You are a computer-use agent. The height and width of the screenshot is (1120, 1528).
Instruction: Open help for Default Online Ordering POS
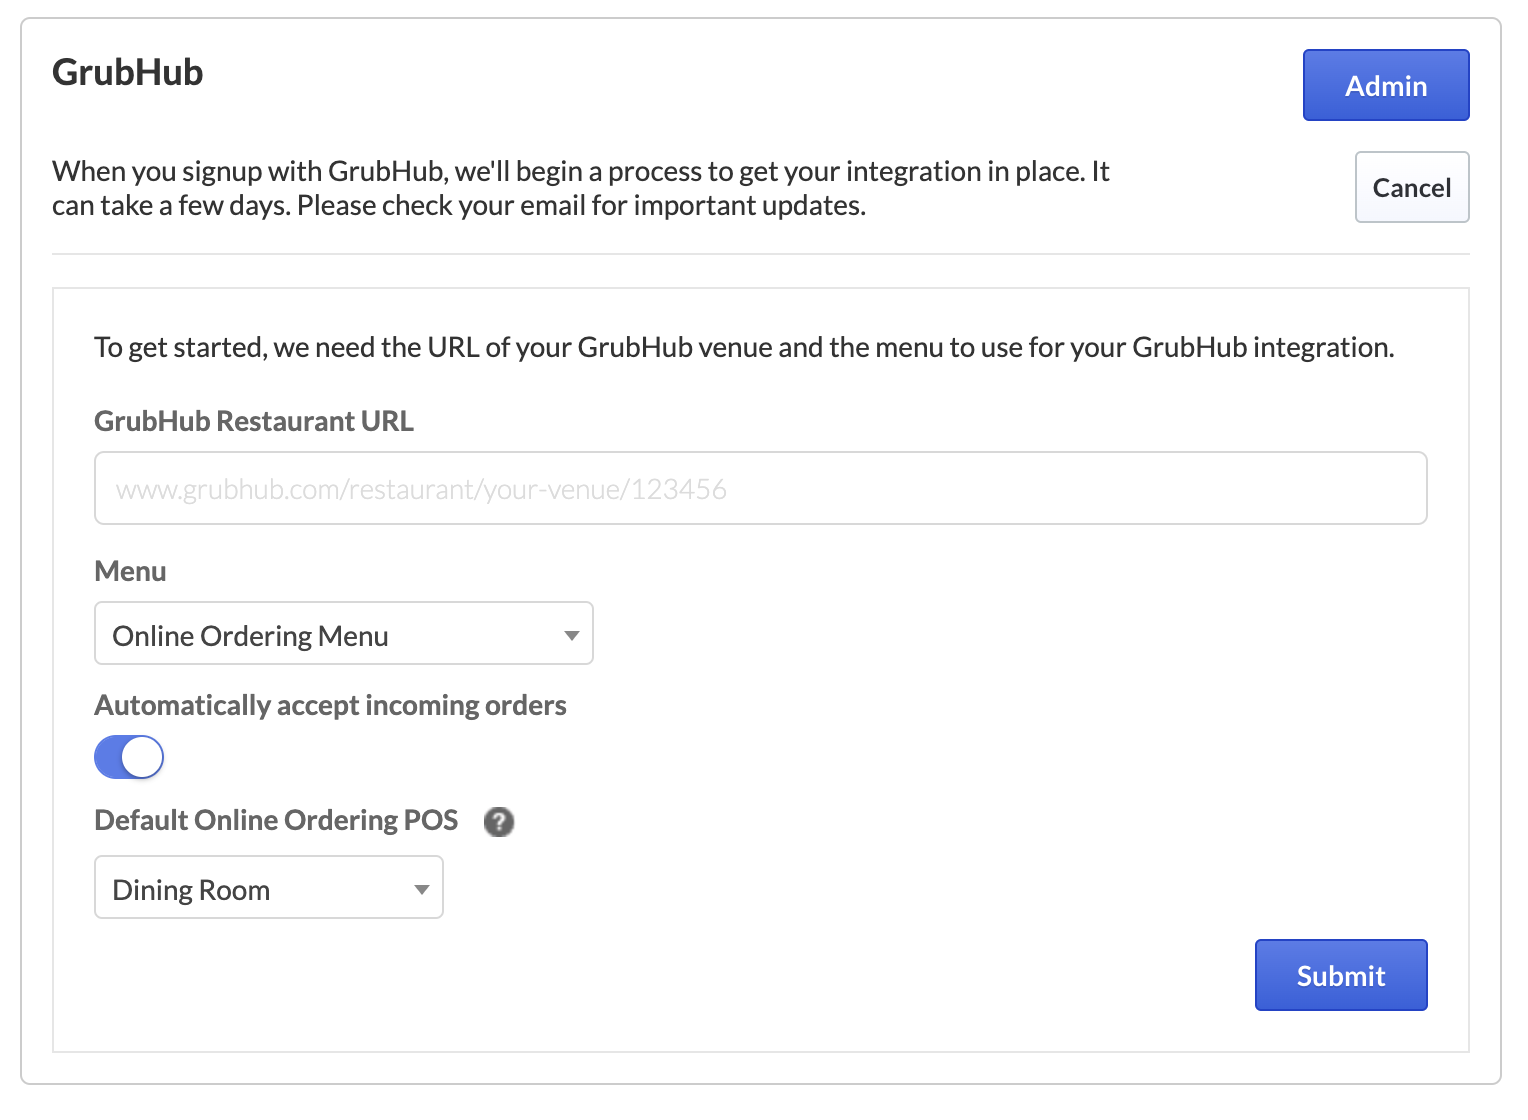pos(499,822)
